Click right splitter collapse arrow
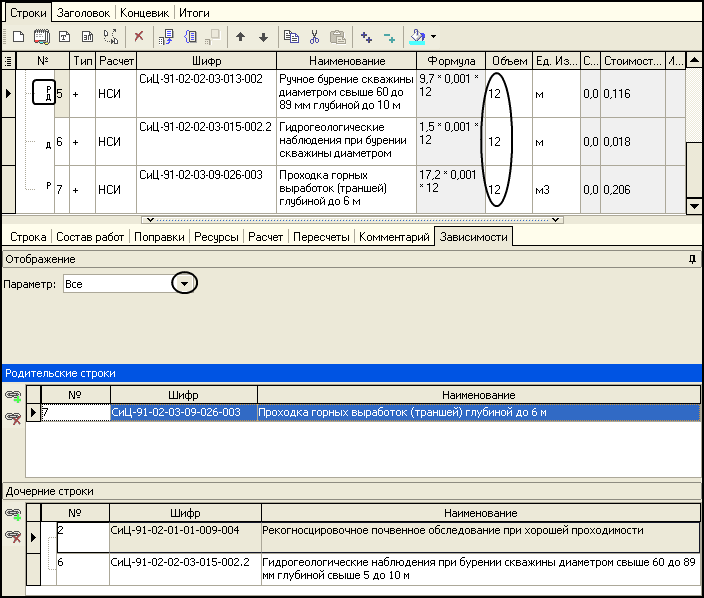Screen dimensions: 704x598 (555, 220)
